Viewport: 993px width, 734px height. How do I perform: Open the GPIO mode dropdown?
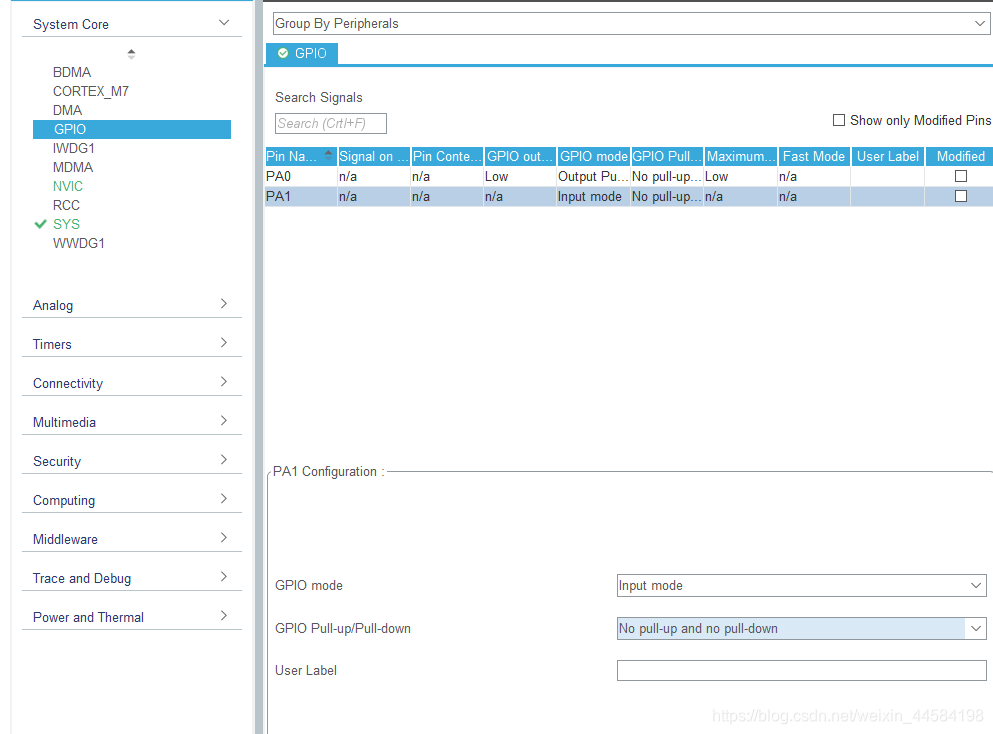click(801, 586)
